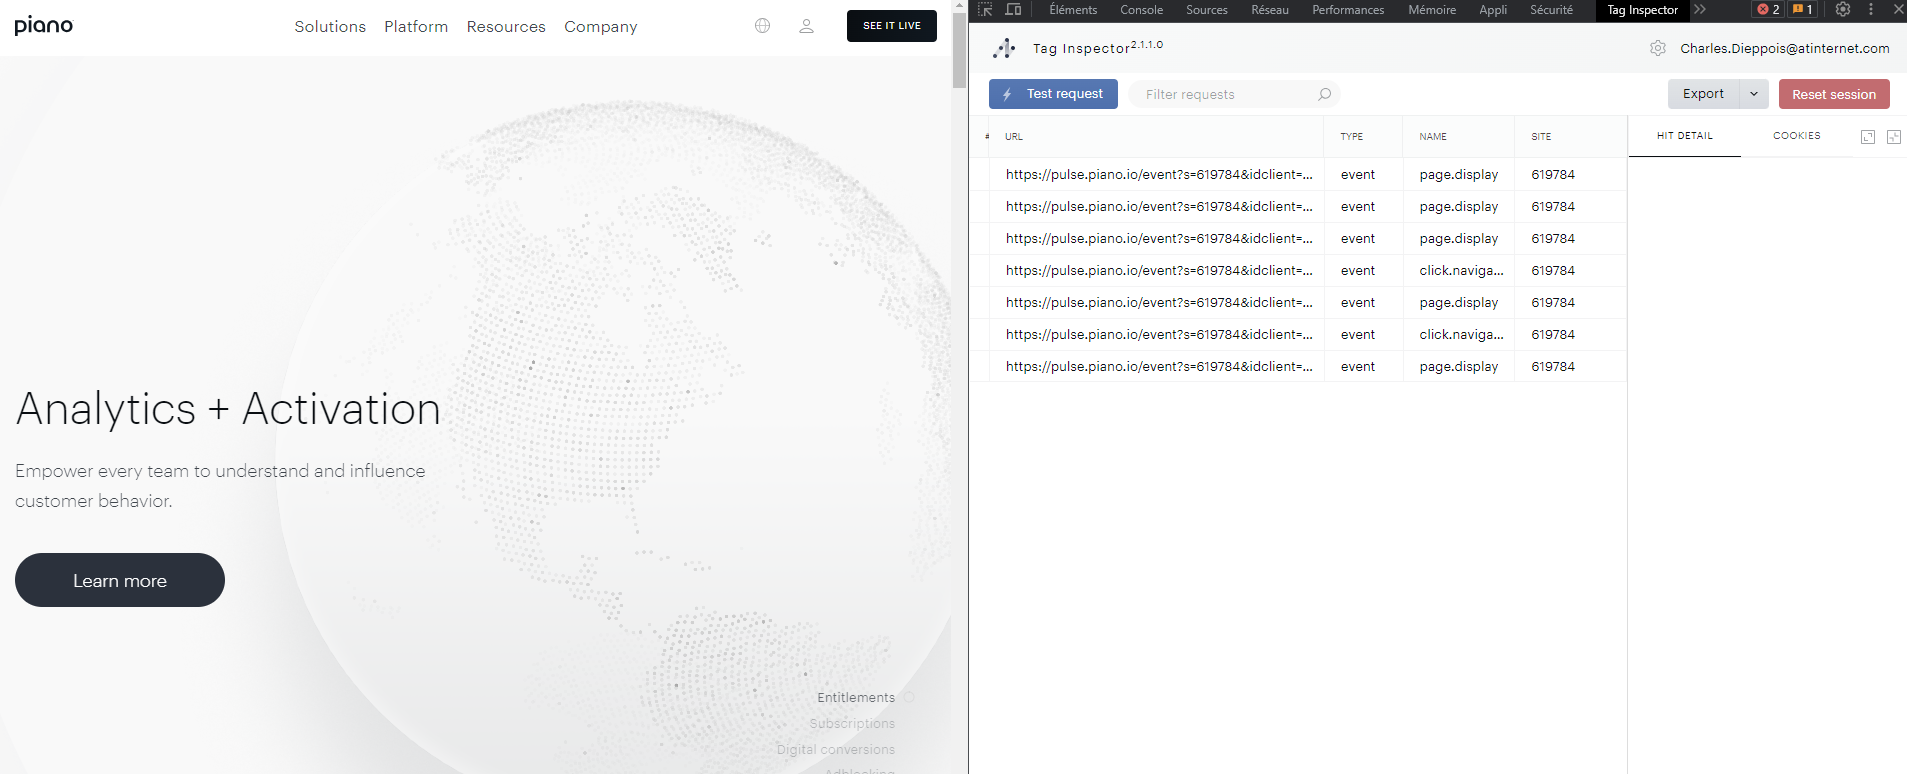1907x774 pixels.
Task: Click the yellow warnings counter badge
Action: tap(1802, 10)
